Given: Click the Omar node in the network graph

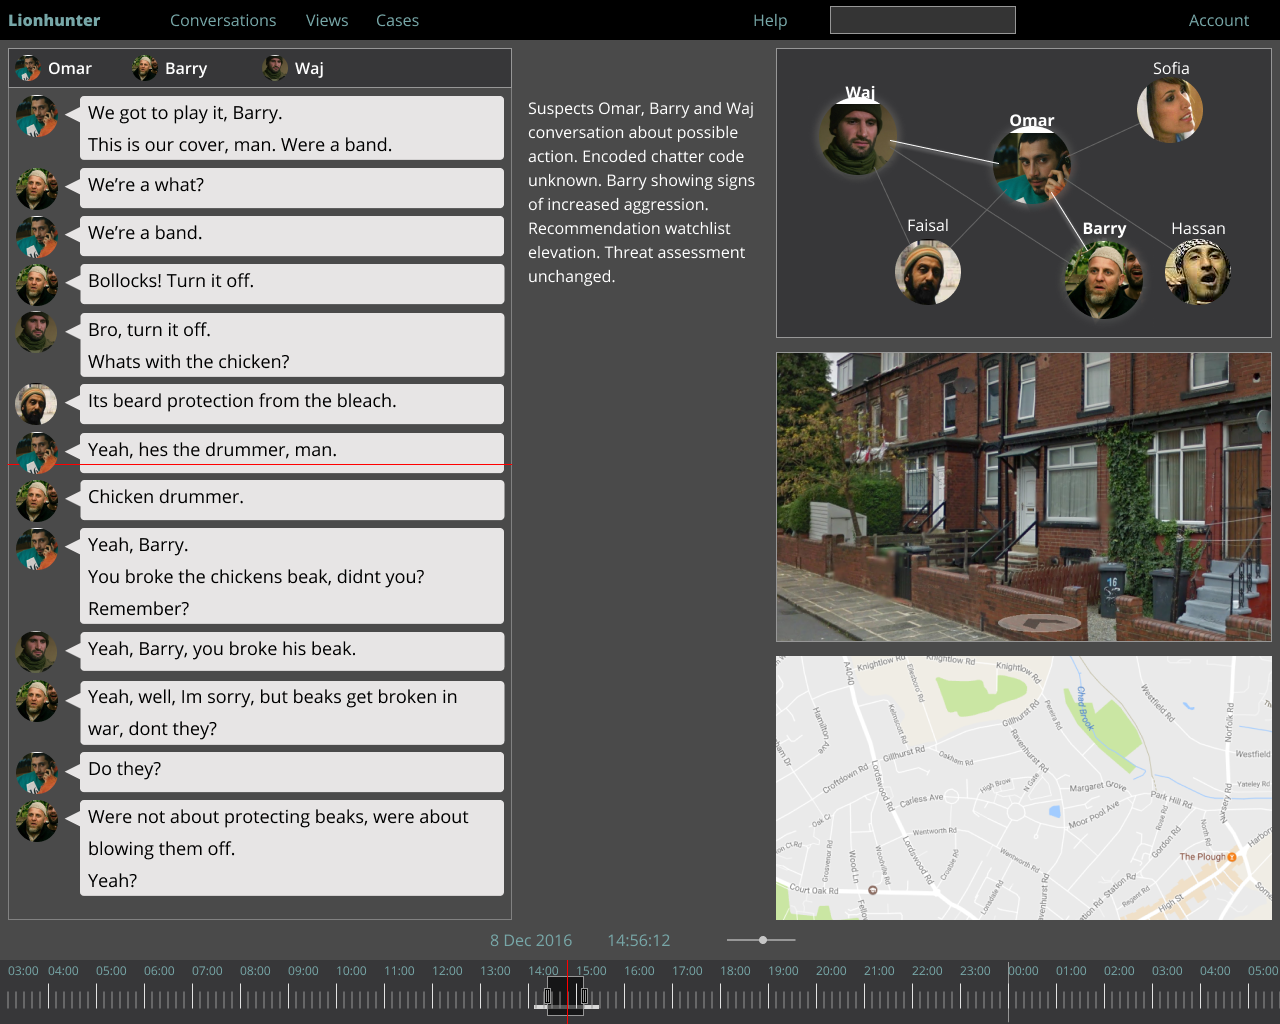Looking at the screenshot, I should pyautogui.click(x=1032, y=165).
